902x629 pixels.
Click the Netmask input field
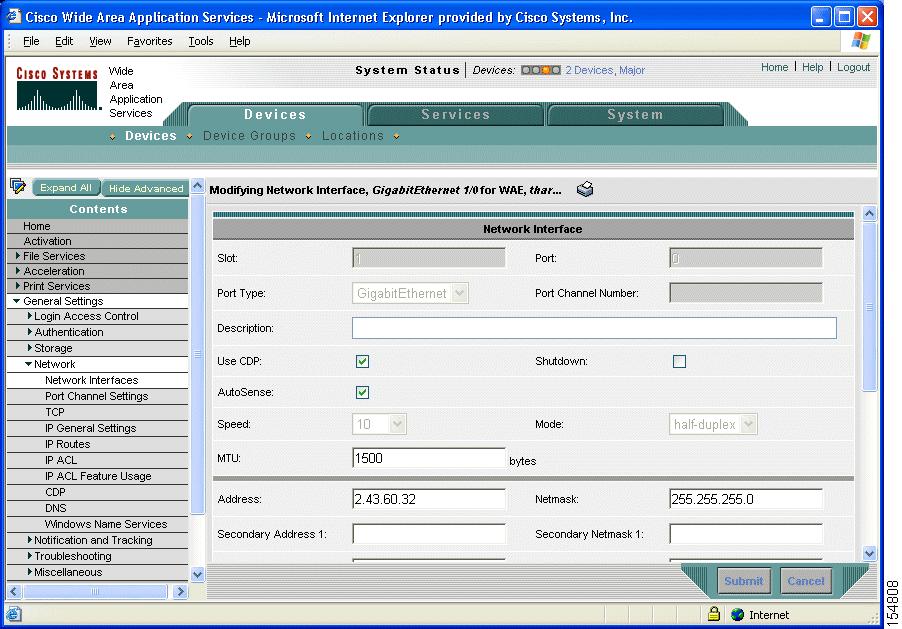[746, 499]
